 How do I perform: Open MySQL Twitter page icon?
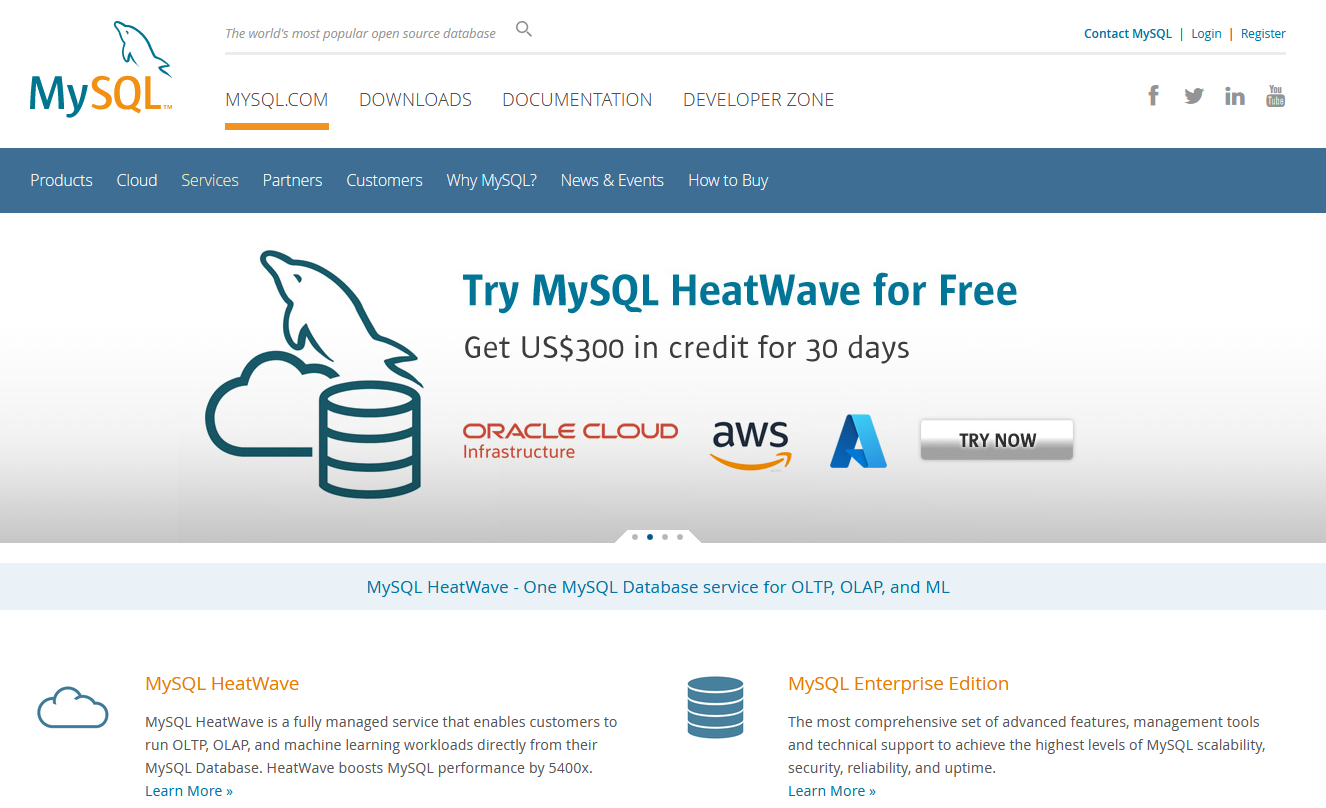click(1194, 96)
